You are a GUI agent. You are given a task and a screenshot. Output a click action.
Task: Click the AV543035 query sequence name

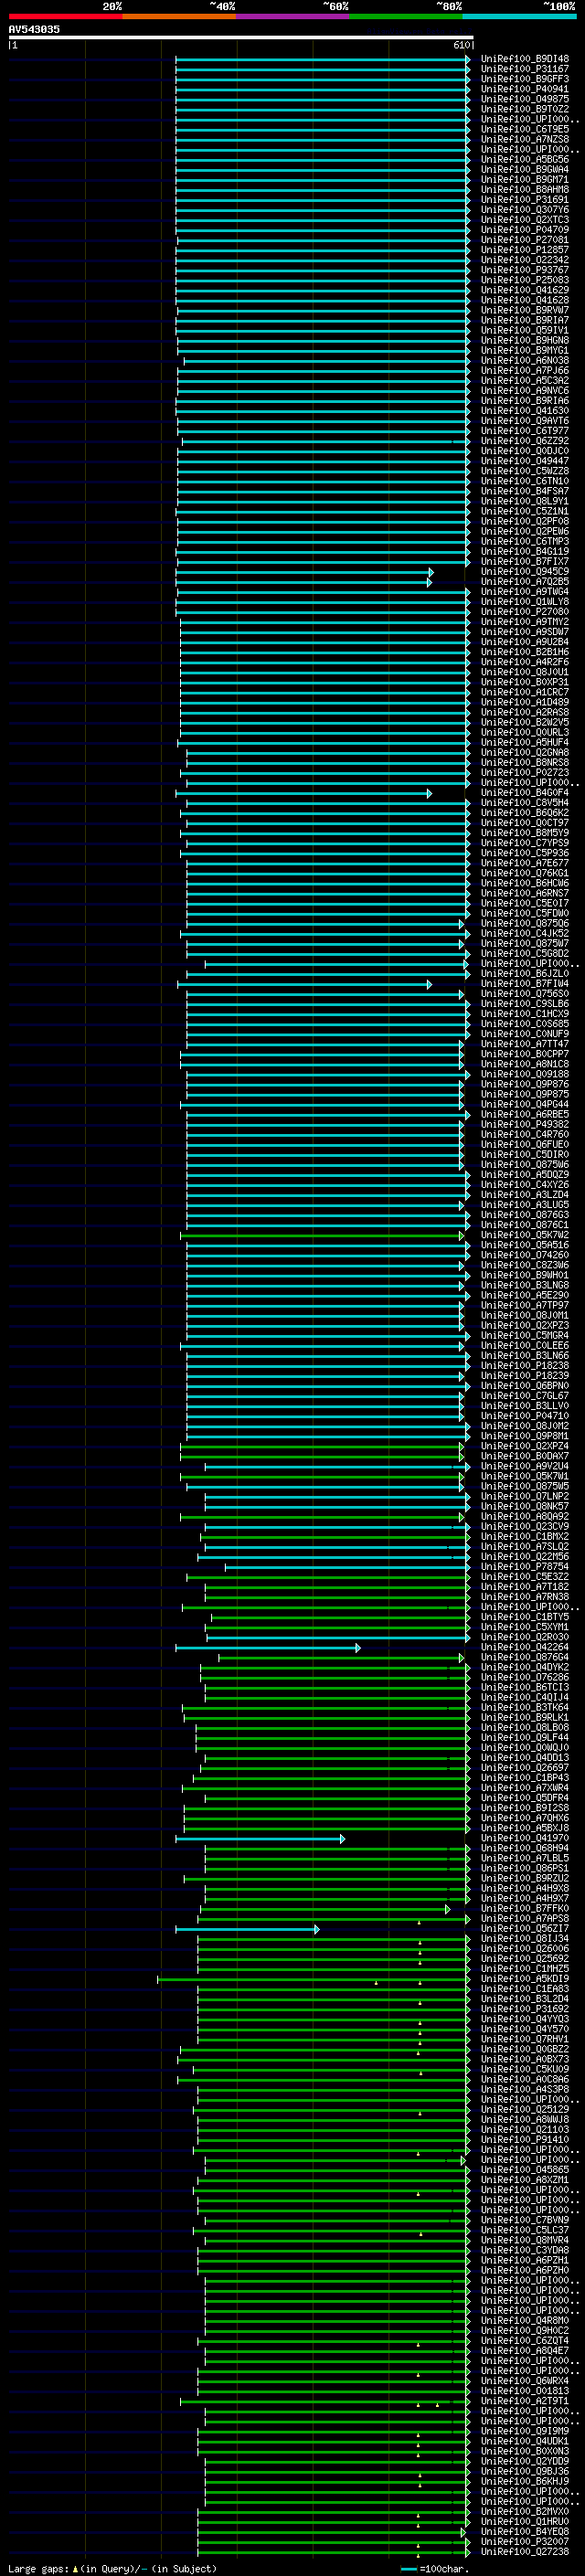coord(34,29)
